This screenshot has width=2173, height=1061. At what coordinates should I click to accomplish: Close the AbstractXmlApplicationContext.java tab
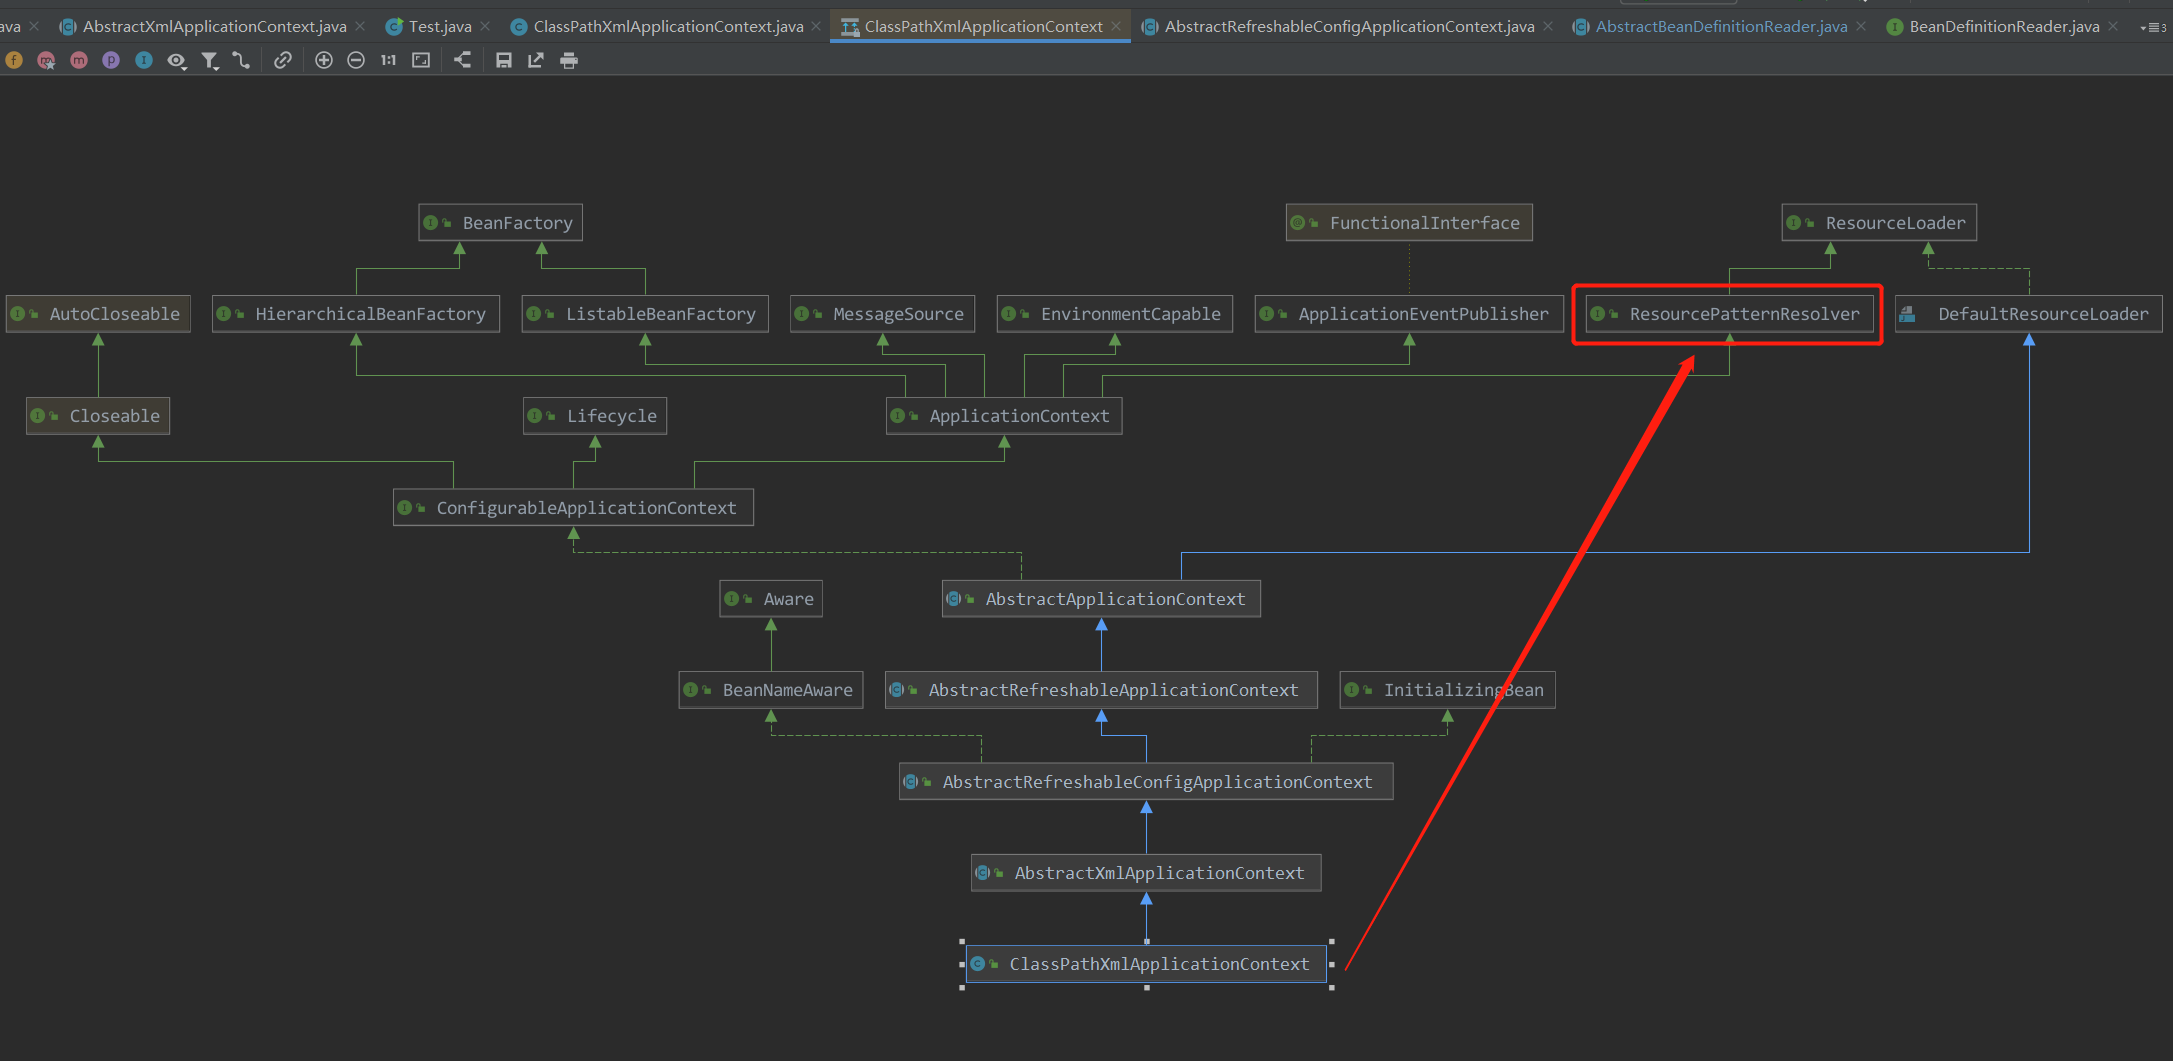360,26
